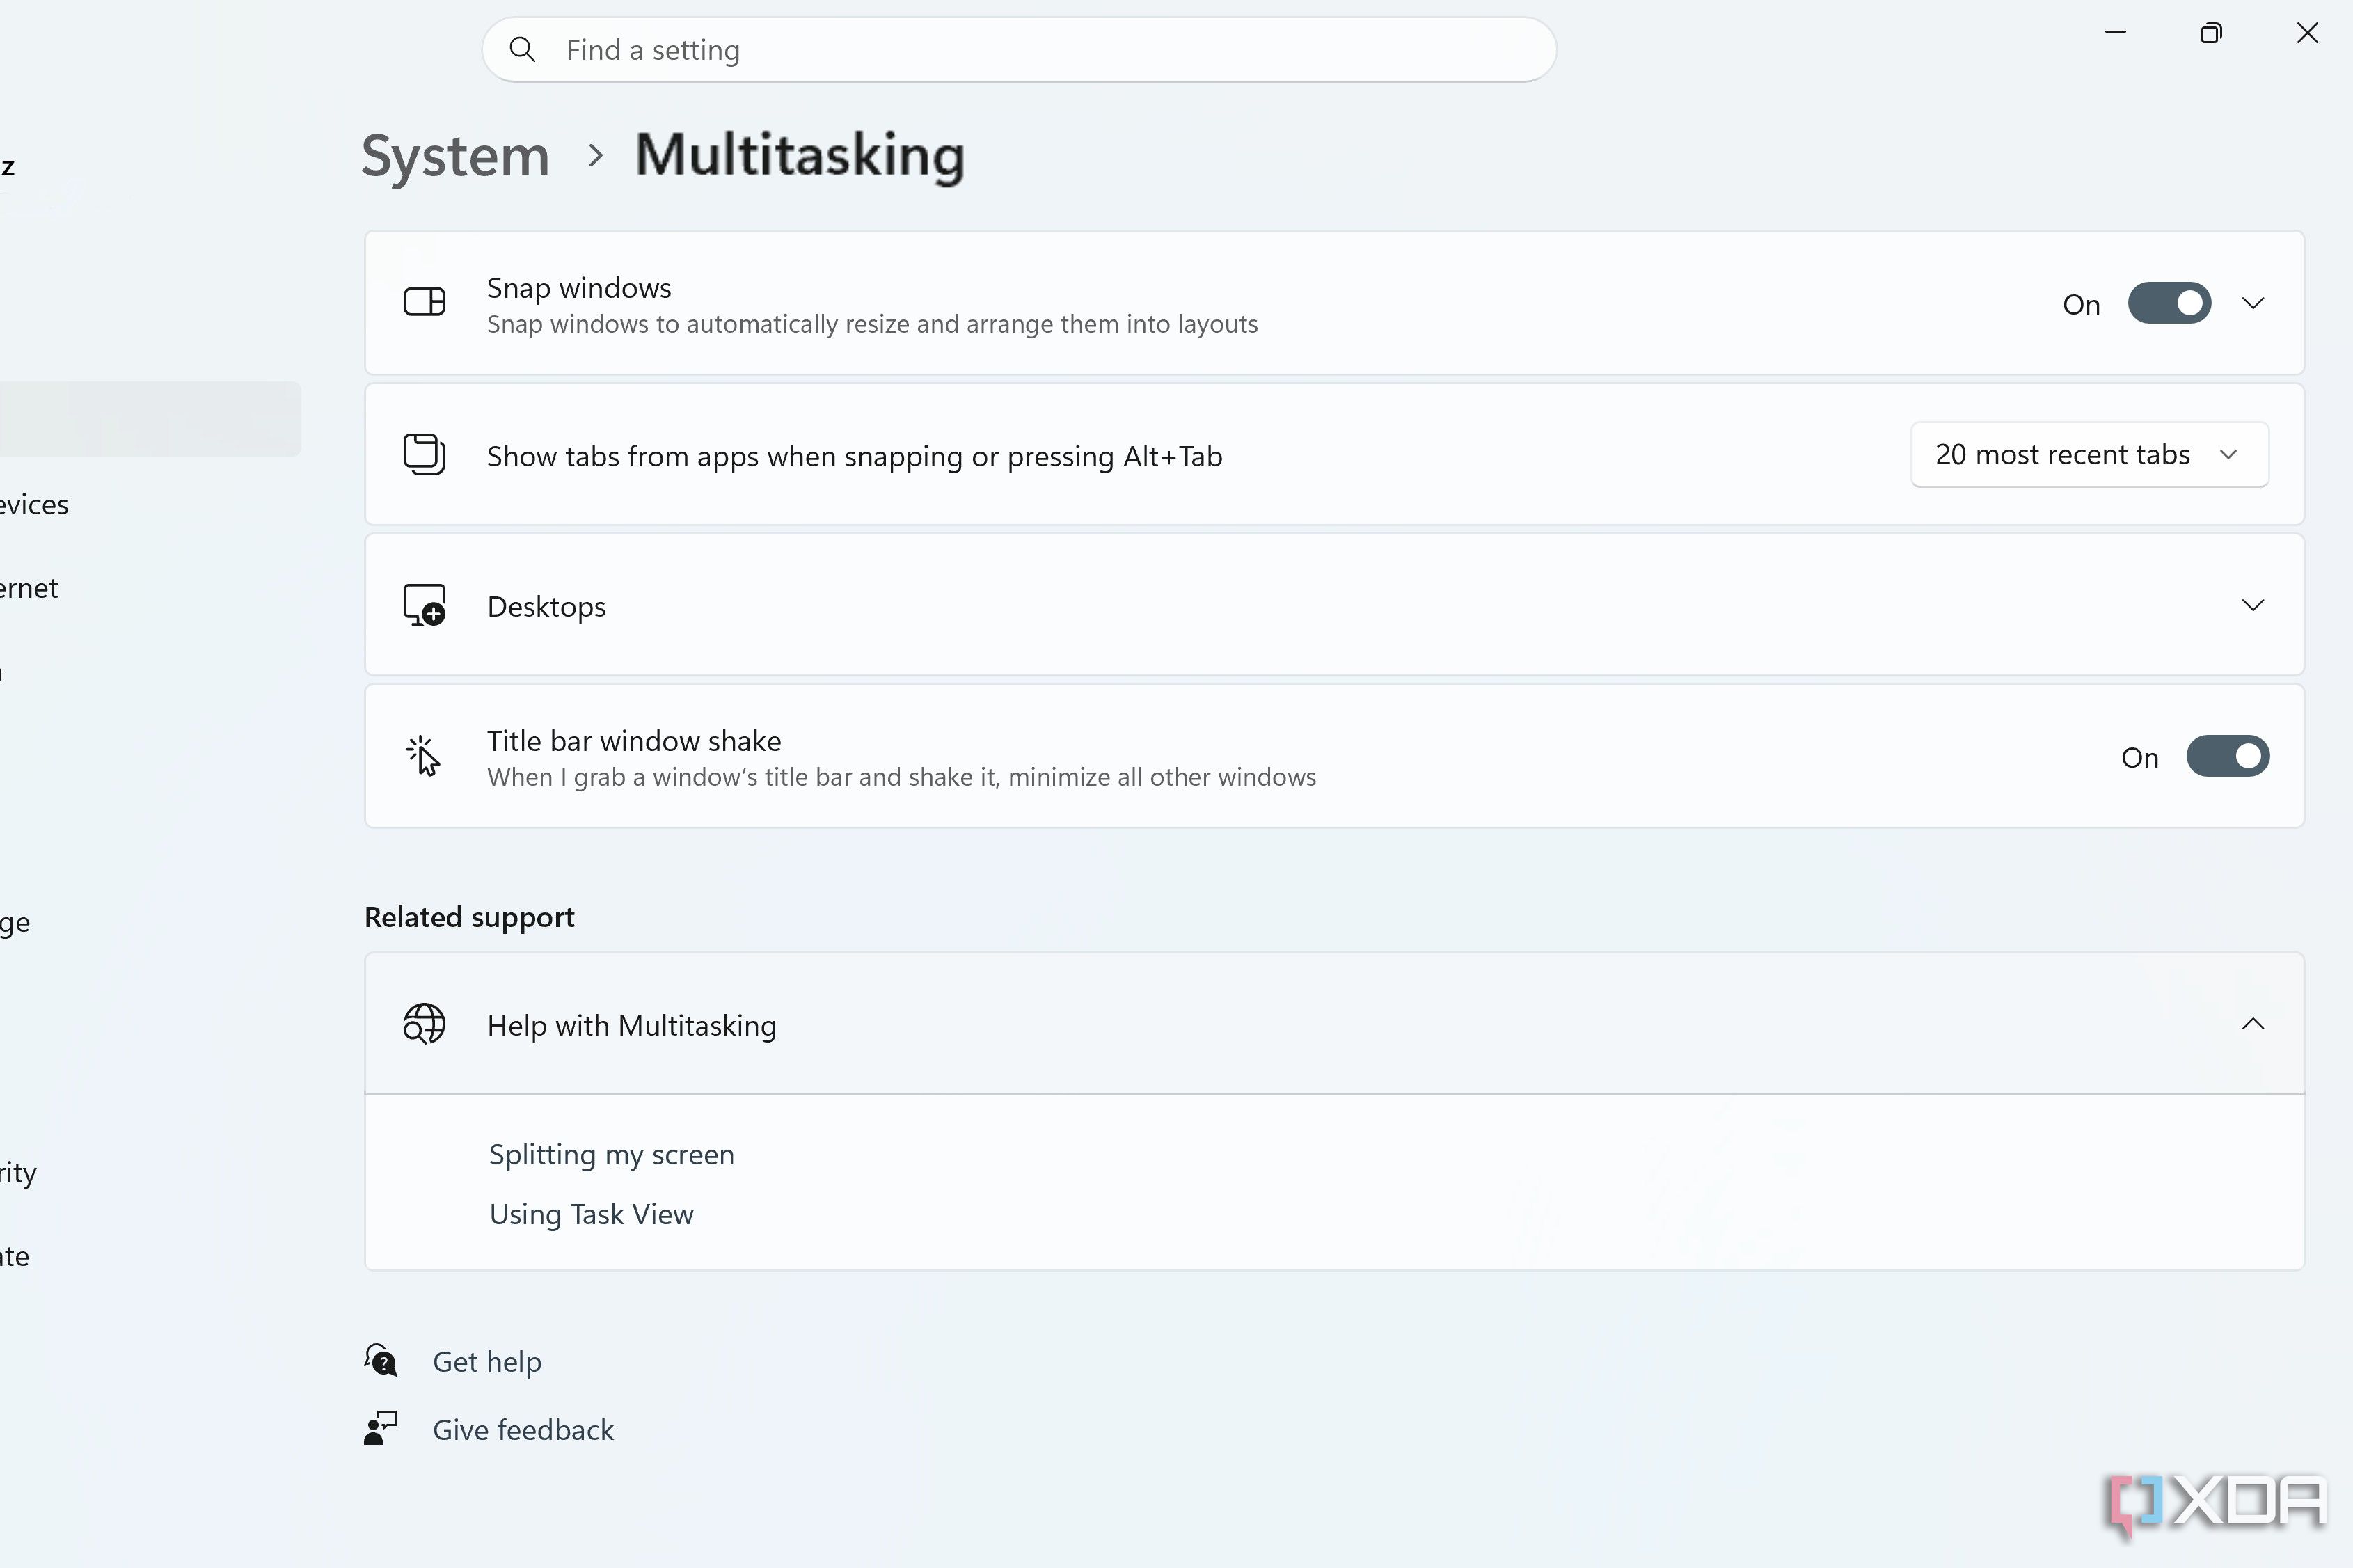The width and height of the screenshot is (2353, 1568).
Task: Click the search magnifier icon
Action: 522,49
